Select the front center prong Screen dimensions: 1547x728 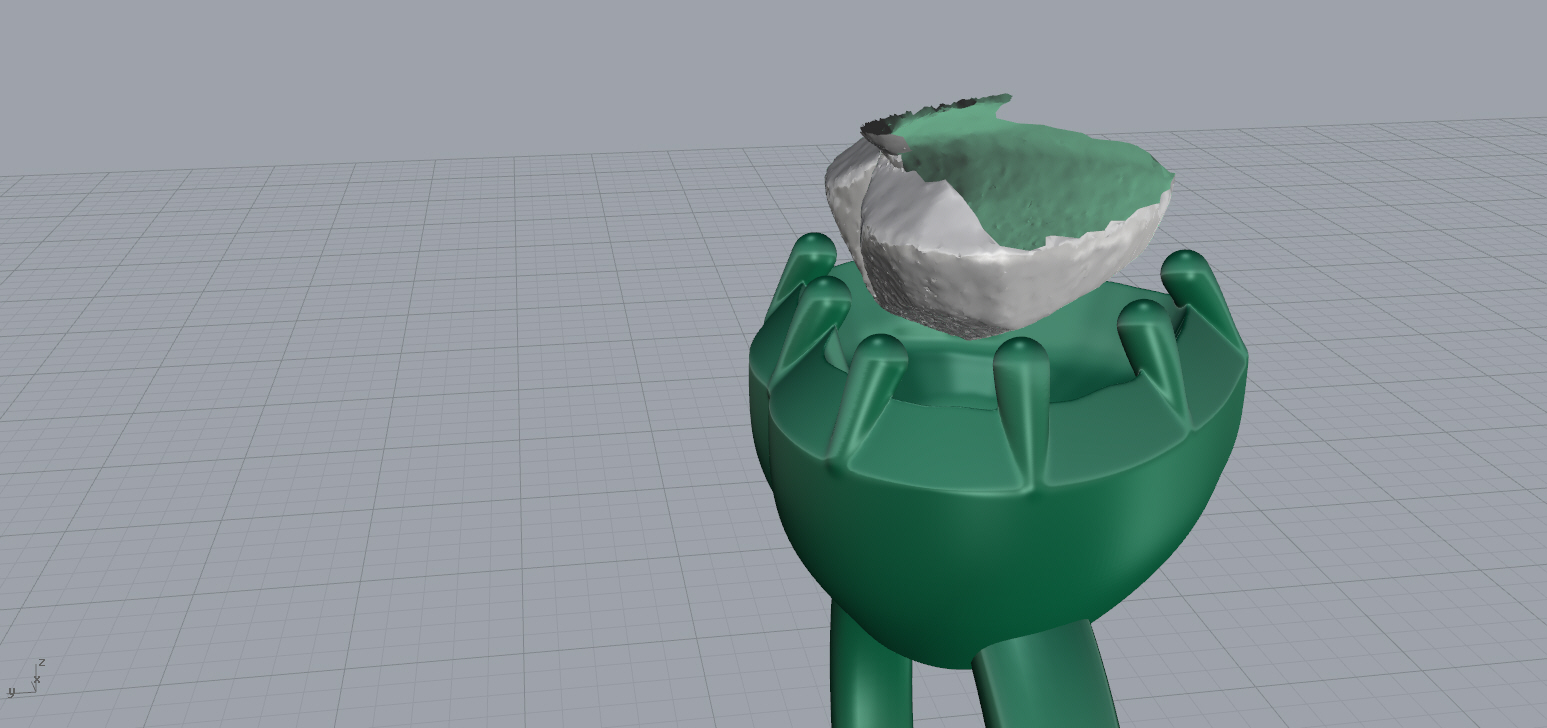point(1020,410)
